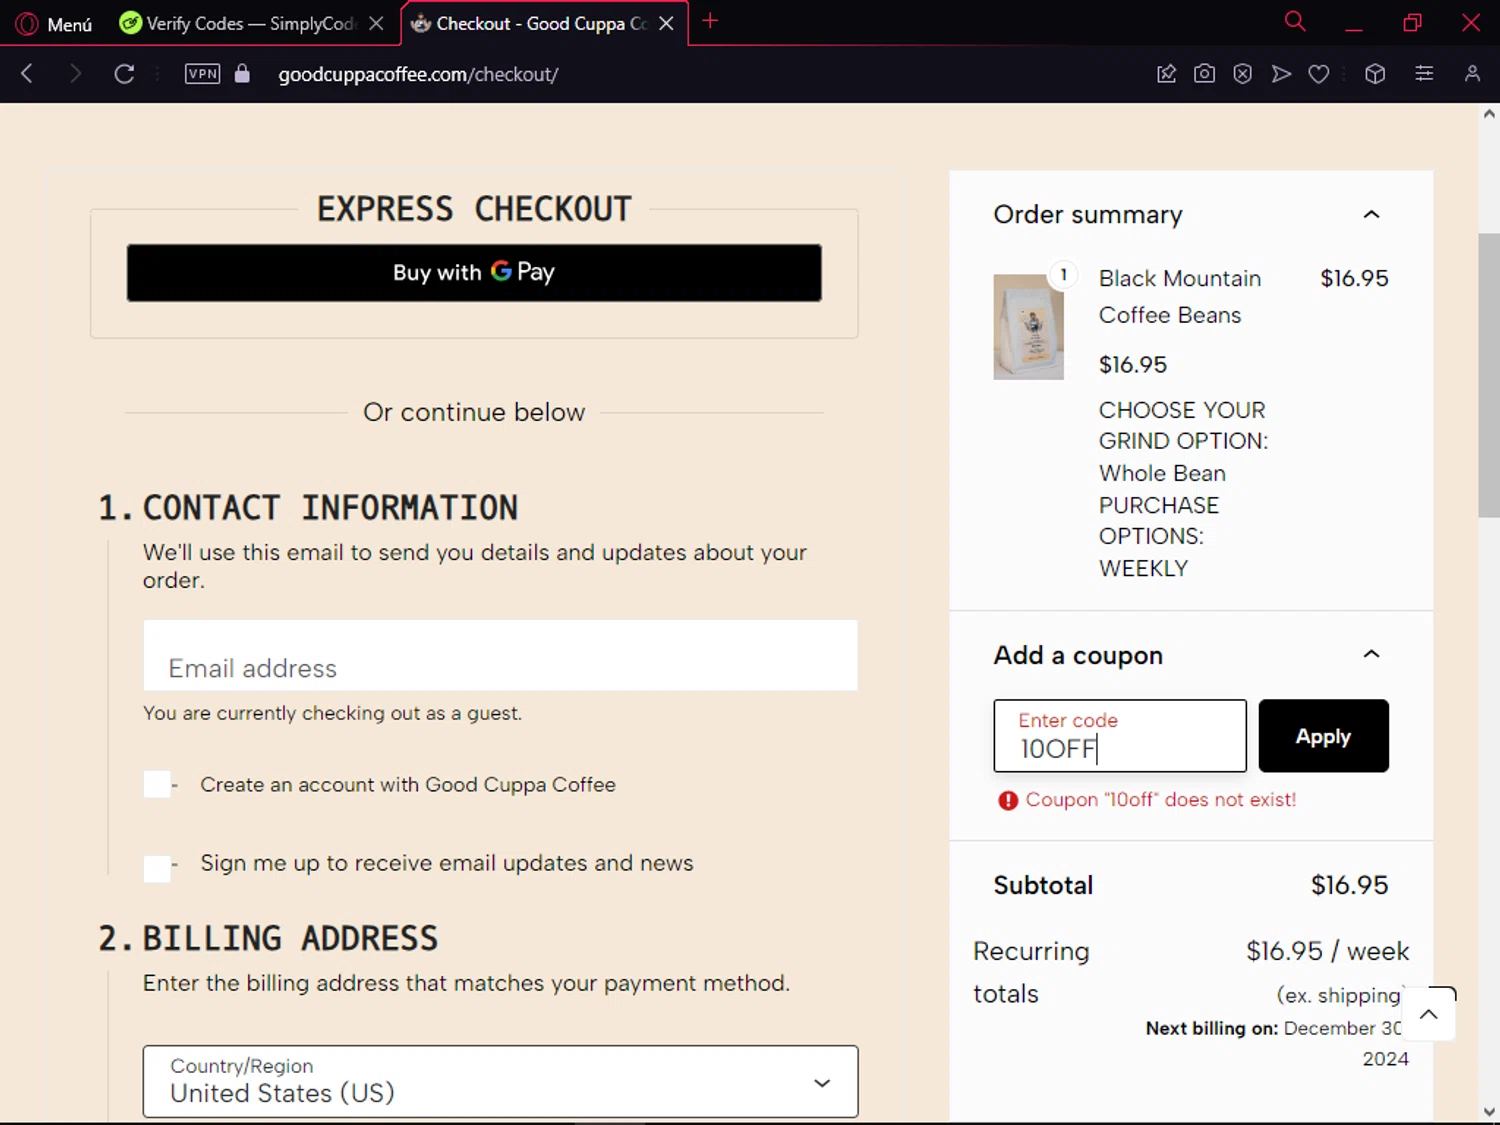Screen dimensions: 1500x1125
Task: Click the Black Mountain Coffee Beans title
Action: pyautogui.click(x=1180, y=296)
